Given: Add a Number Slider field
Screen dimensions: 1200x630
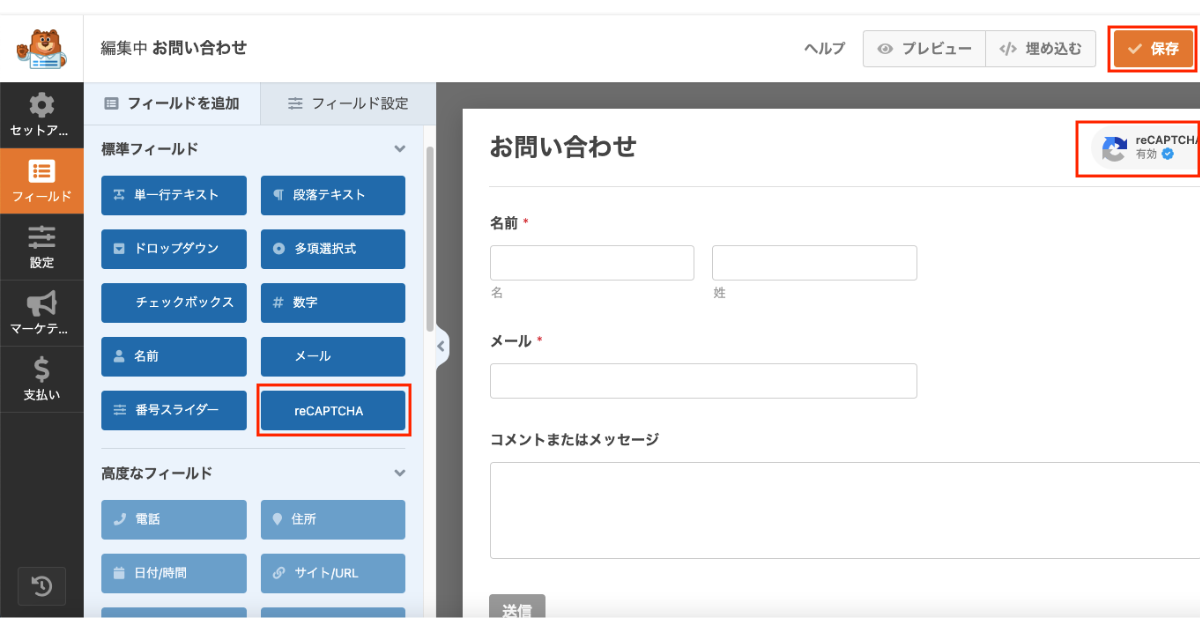Looking at the screenshot, I should [x=174, y=410].
